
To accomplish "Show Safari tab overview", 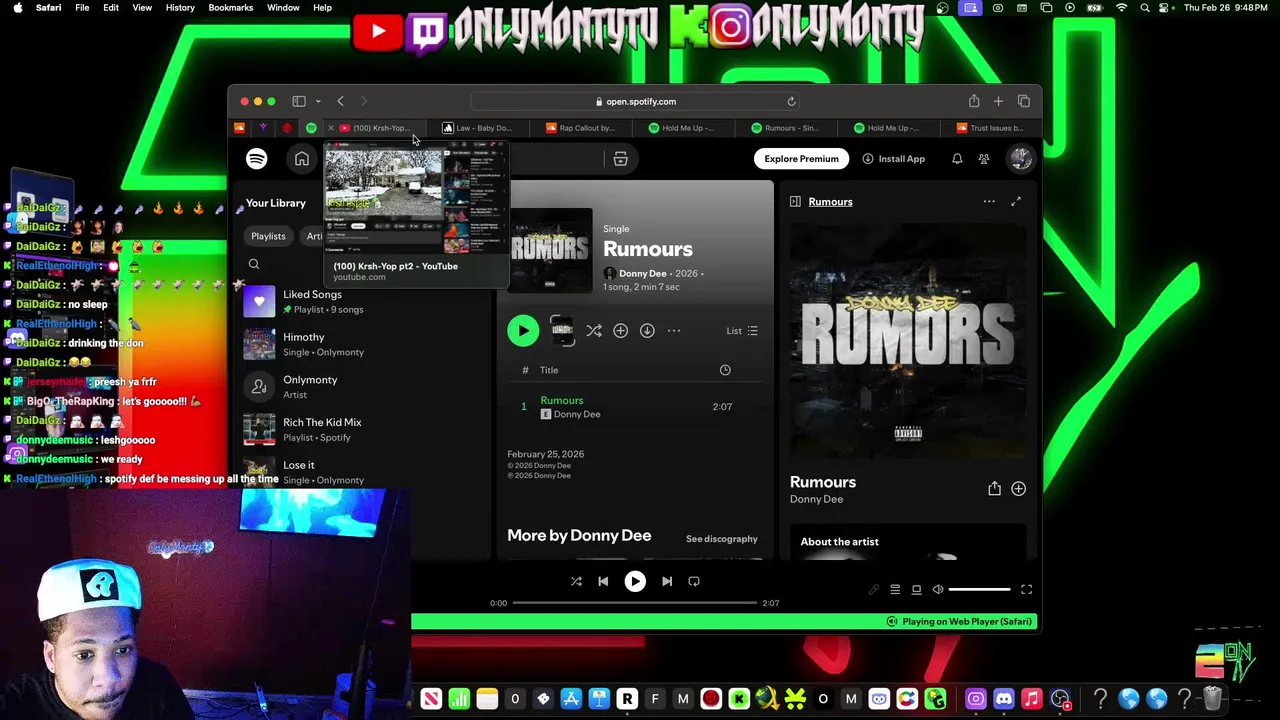I will tap(1023, 101).
